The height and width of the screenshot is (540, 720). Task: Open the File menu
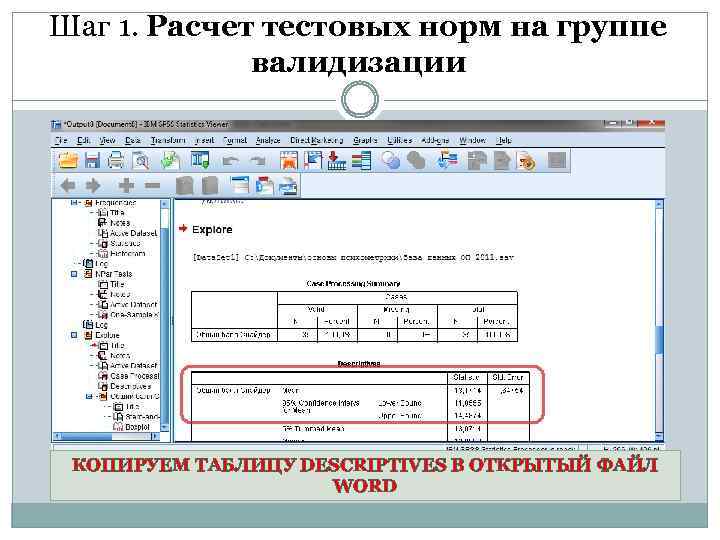pyautogui.click(x=61, y=141)
